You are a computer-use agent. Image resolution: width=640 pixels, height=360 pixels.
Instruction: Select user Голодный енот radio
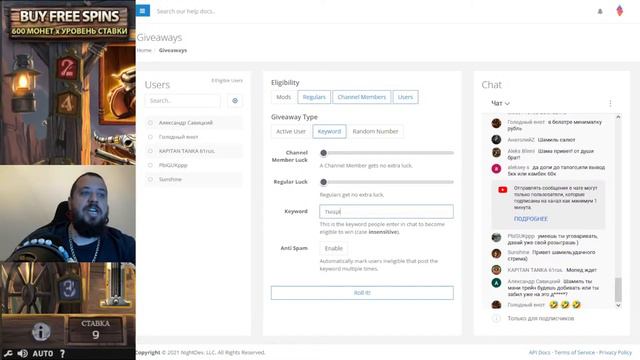point(150,137)
